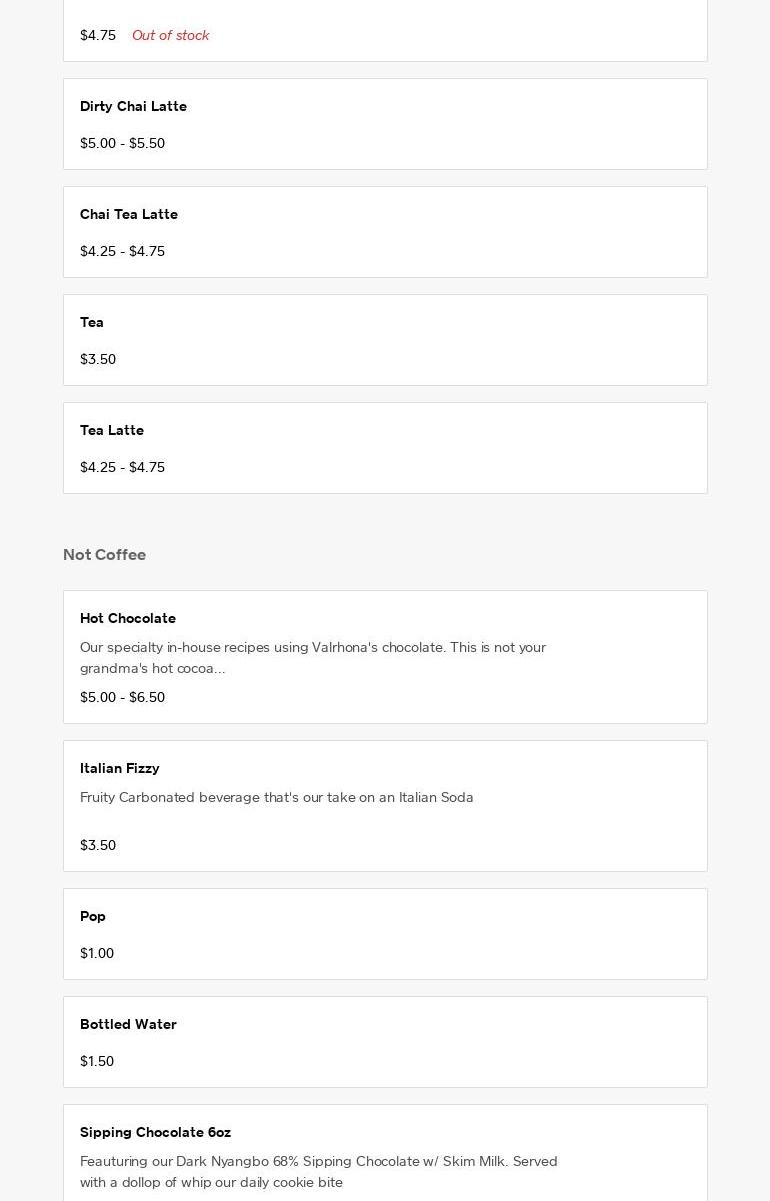This screenshot has height=1201, width=770.
Task: Select the Chai Tea Latte item title
Action: tap(129, 214)
